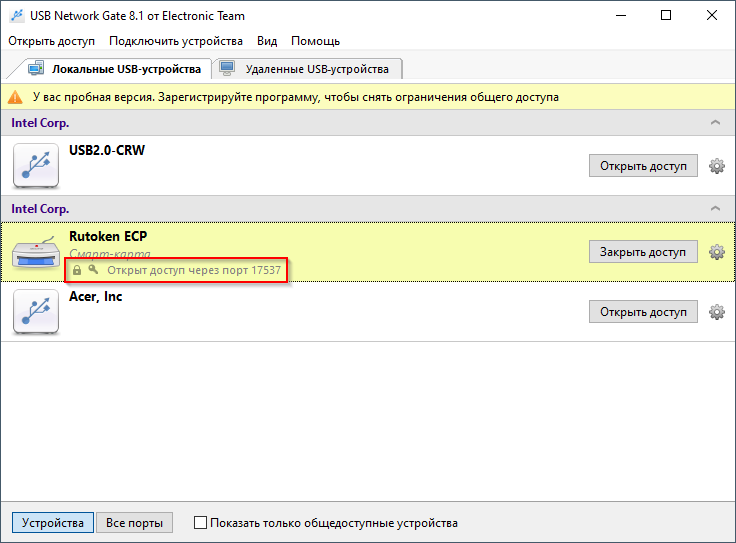Screen dimensions: 736x543
Task: Click the USB2.0-CRW device USB icon
Action: click(x=36, y=166)
